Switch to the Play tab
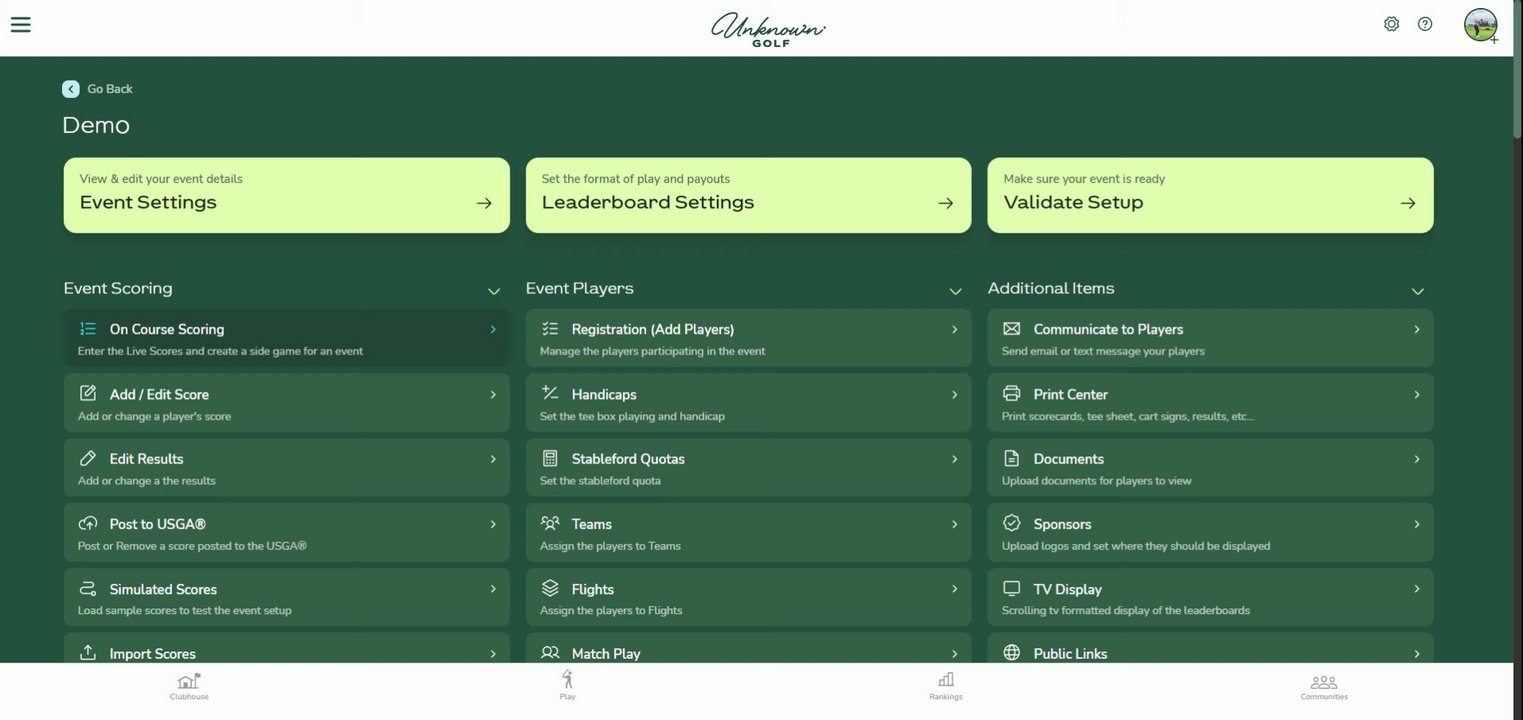This screenshot has width=1523, height=720. pos(568,685)
